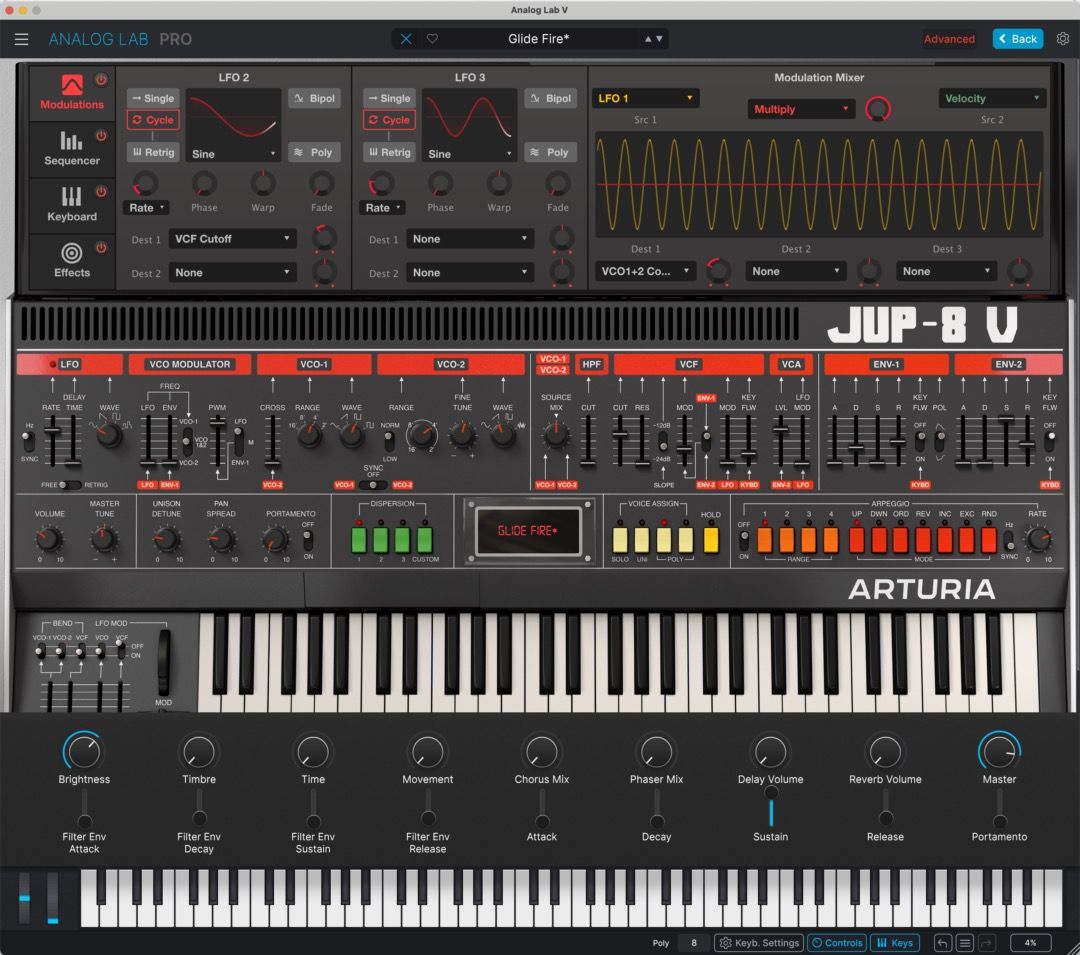Switch to the Keyboard tab
Image resolution: width=1080 pixels, height=955 pixels.
point(72,204)
